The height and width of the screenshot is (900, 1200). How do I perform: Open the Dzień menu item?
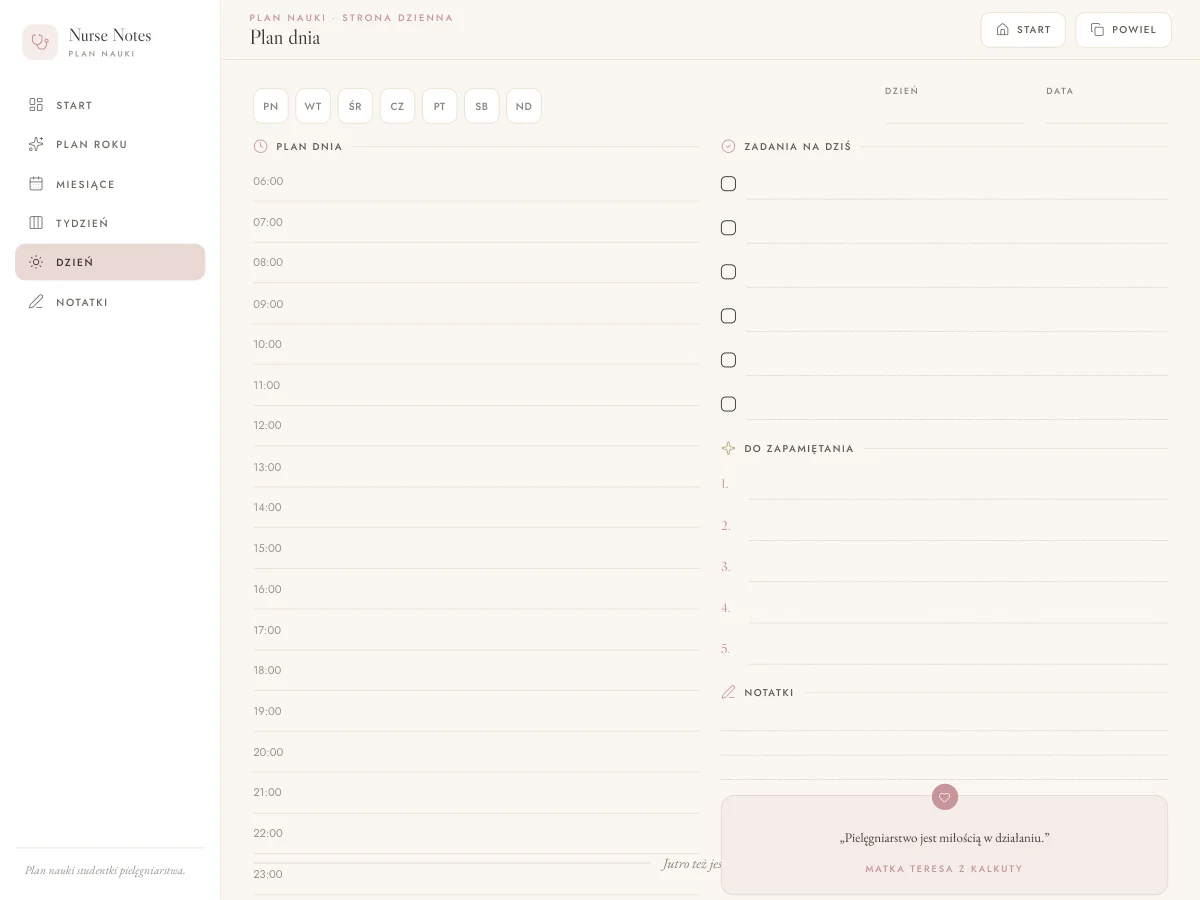(110, 262)
